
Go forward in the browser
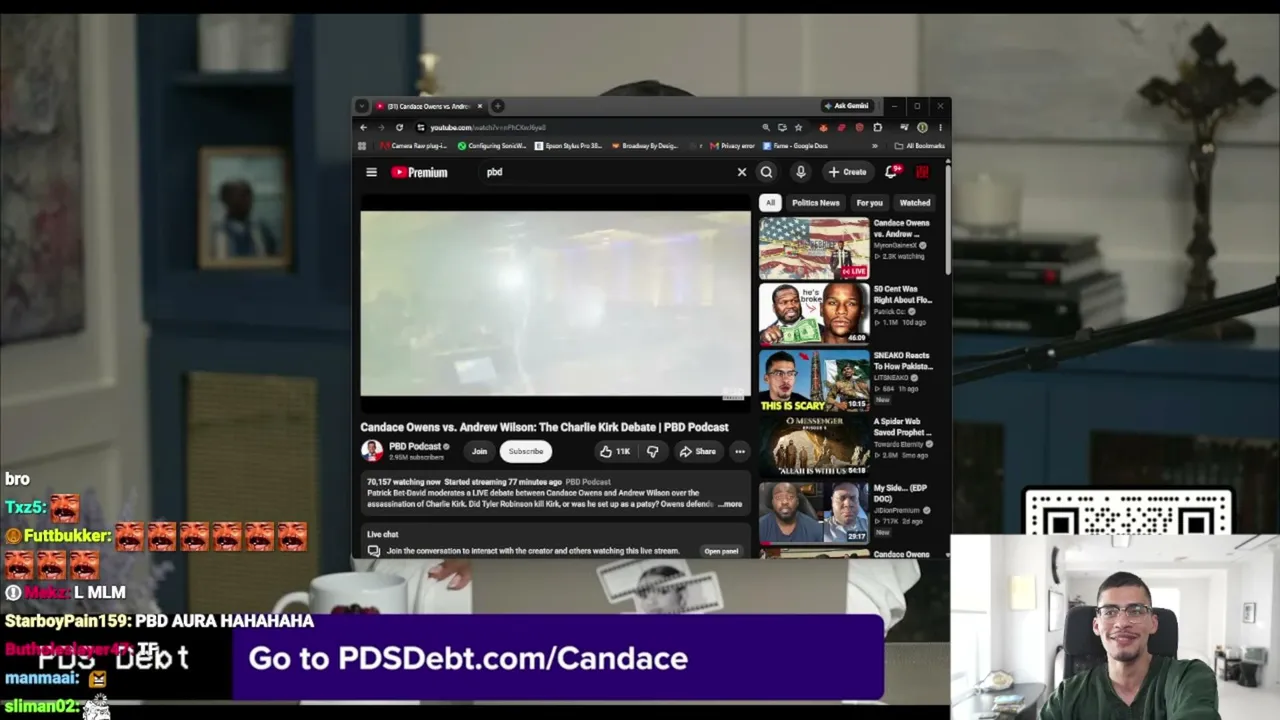tap(381, 127)
